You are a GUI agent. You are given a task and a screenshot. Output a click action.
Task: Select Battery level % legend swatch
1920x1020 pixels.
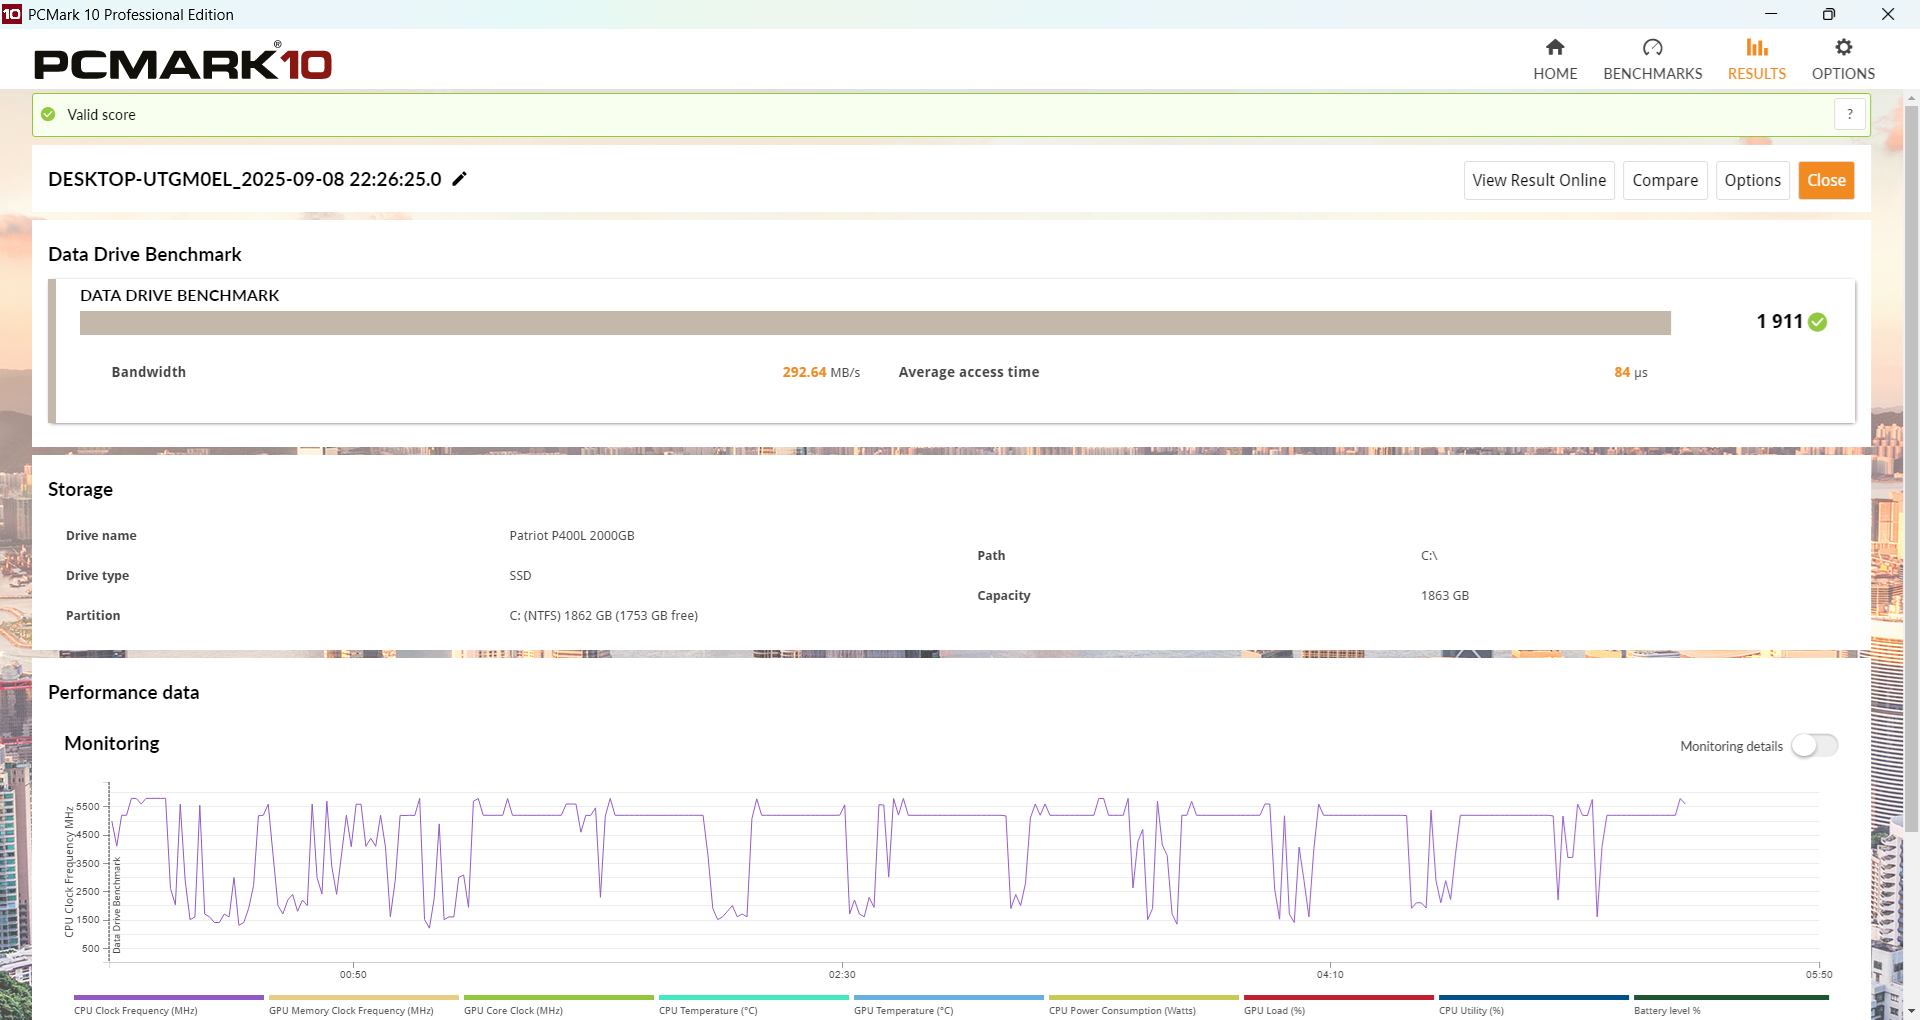click(1731, 998)
